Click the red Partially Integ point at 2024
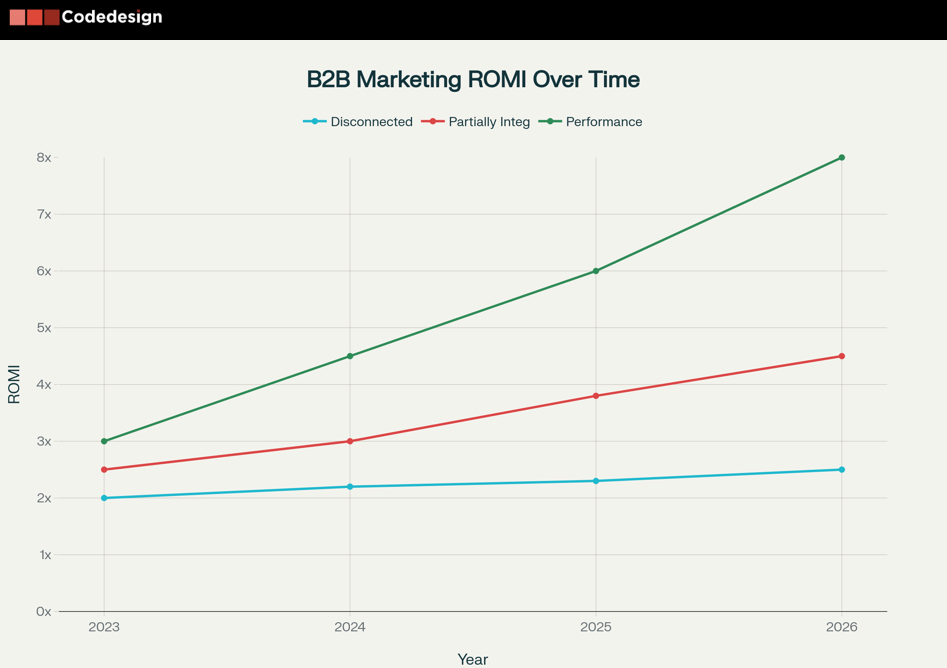The height and width of the screenshot is (668, 947). click(350, 441)
